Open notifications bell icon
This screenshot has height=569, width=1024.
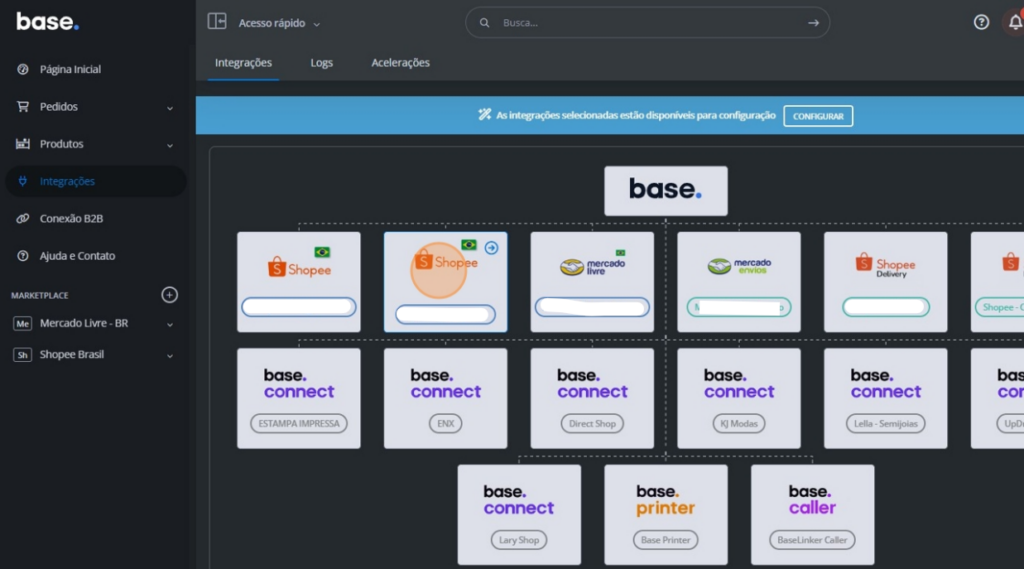click(1014, 22)
